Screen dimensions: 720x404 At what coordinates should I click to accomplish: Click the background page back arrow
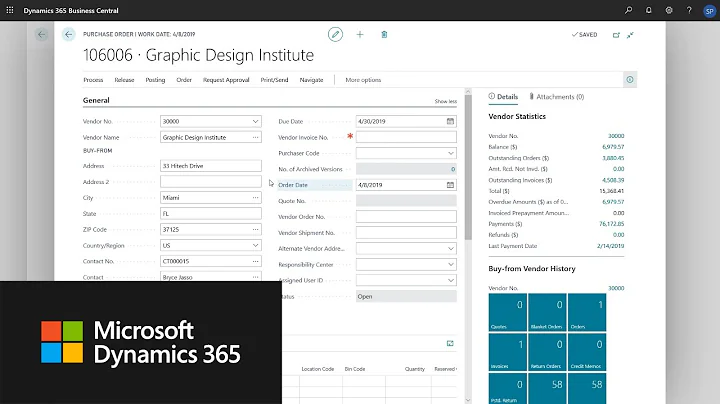click(41, 34)
